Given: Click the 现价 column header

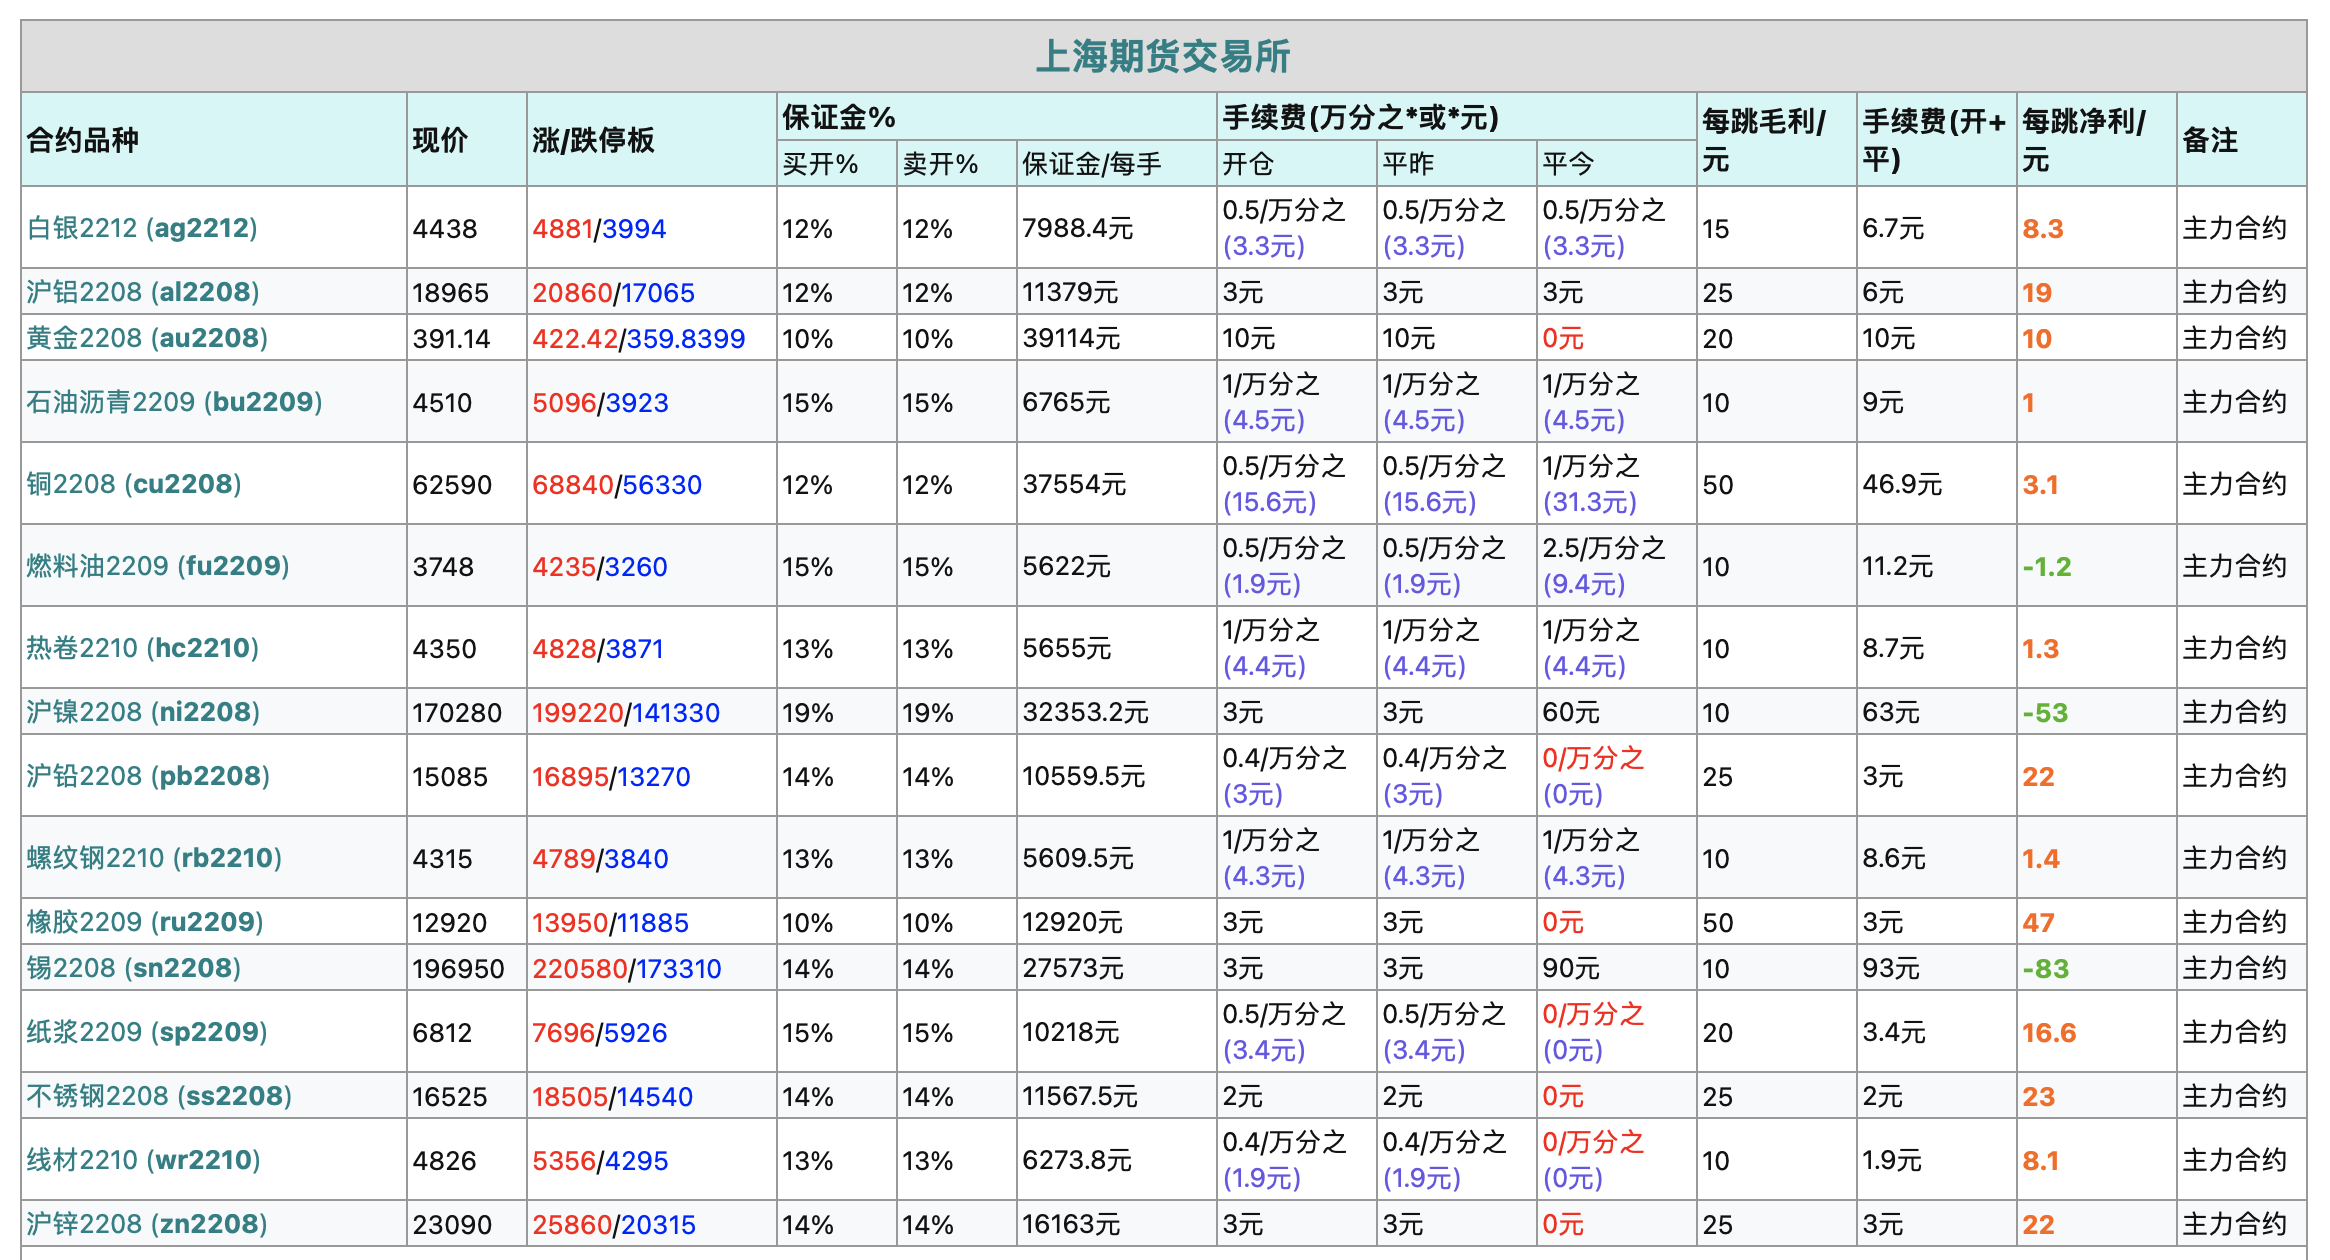Looking at the screenshot, I should (x=440, y=140).
